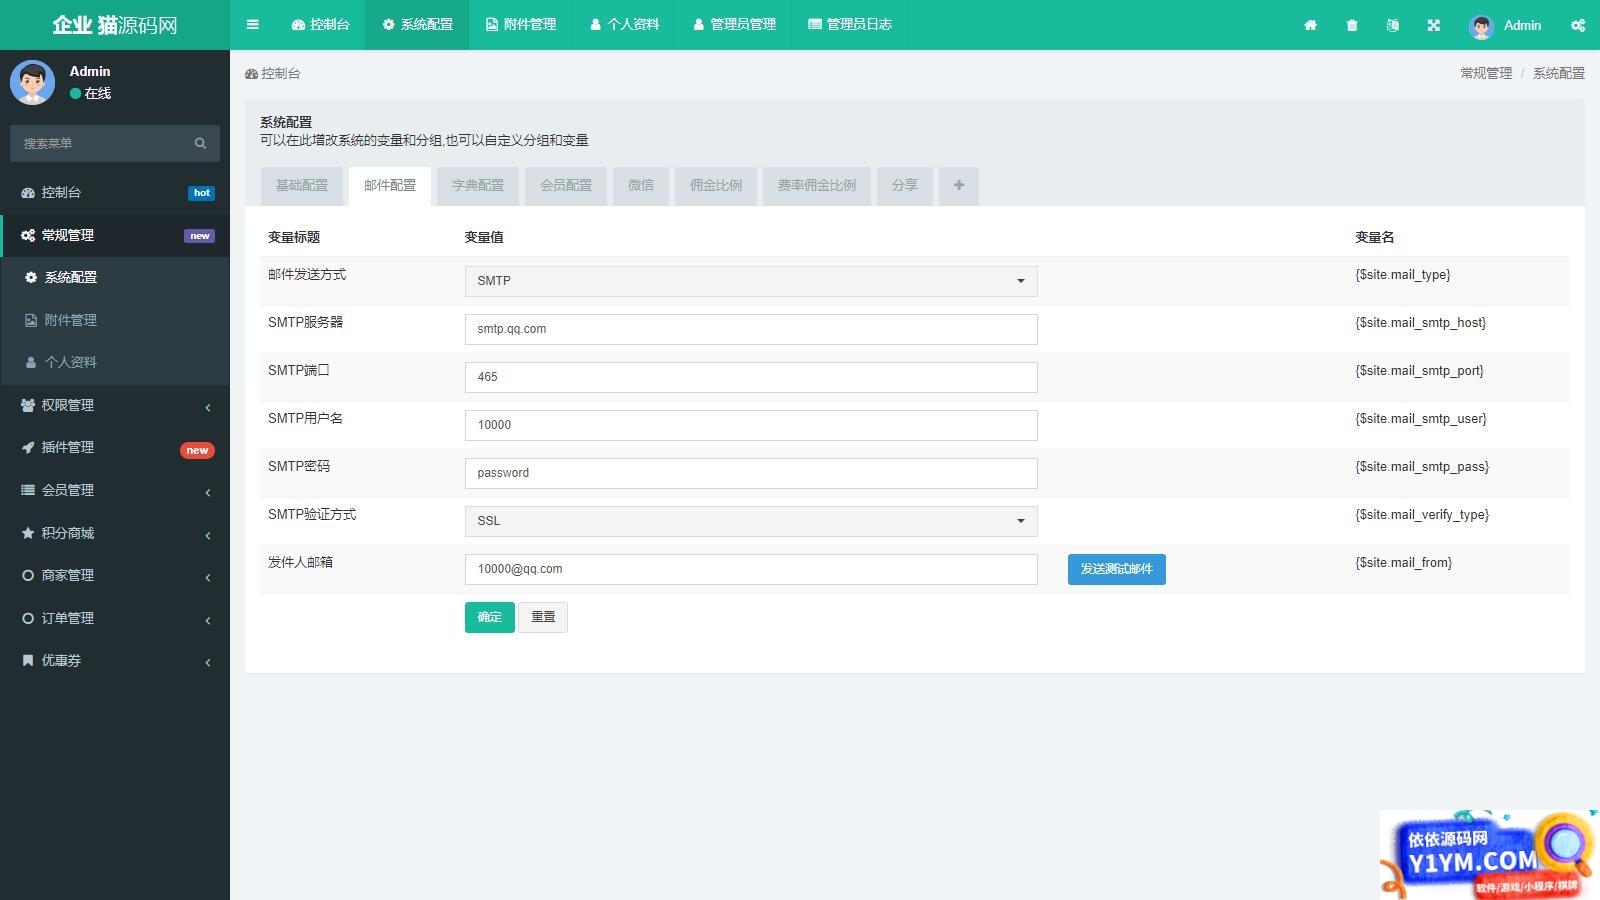Click the 在线 status under Admin
Viewport: 1600px width, 900px height.
tap(91, 93)
